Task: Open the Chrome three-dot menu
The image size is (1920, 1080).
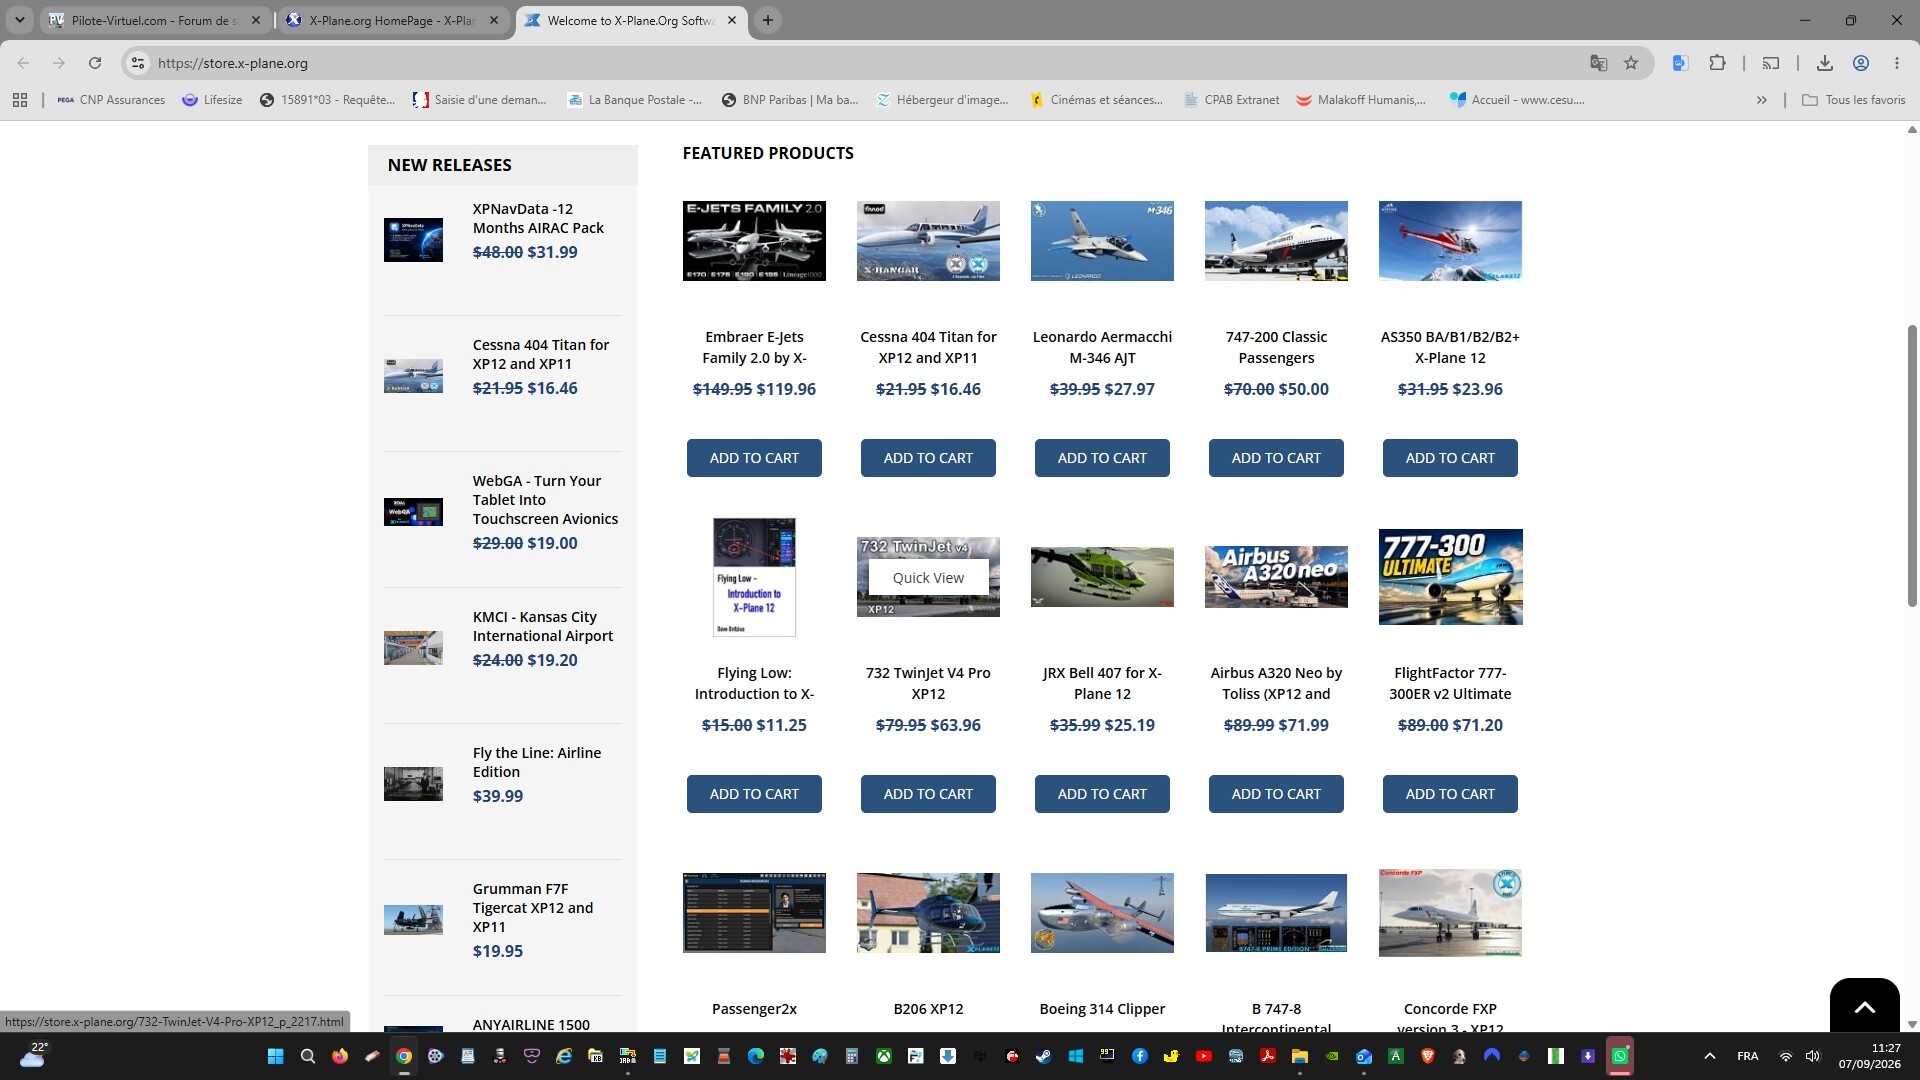Action: tap(1897, 63)
